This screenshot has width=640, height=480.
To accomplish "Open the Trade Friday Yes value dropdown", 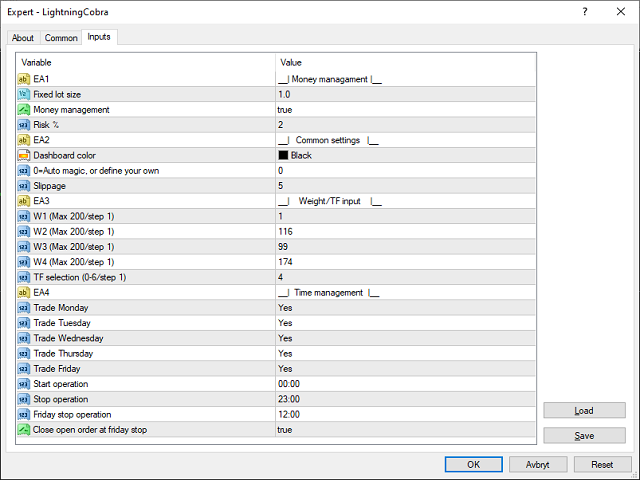I will coord(285,368).
